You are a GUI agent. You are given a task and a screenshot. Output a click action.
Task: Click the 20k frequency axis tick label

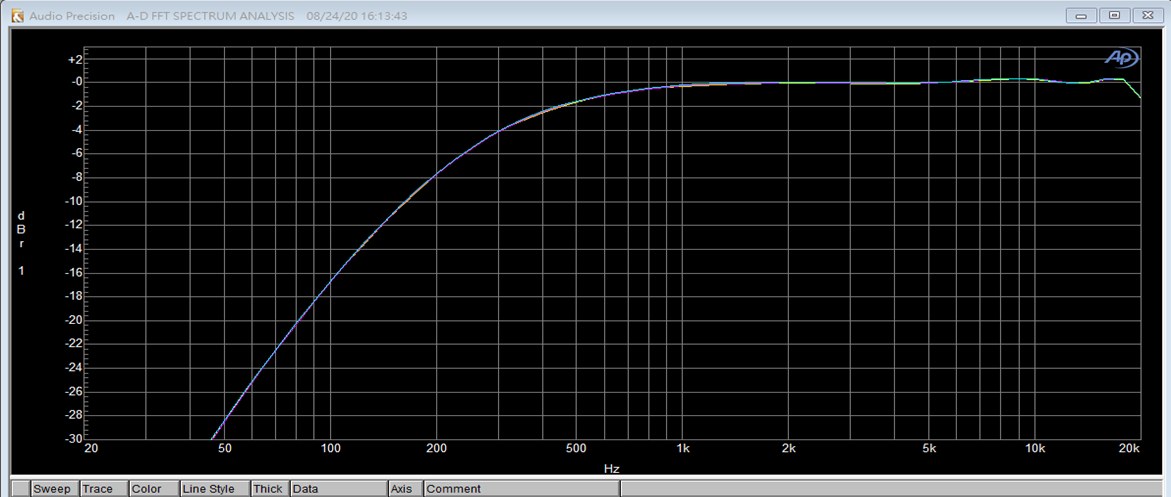1130,449
